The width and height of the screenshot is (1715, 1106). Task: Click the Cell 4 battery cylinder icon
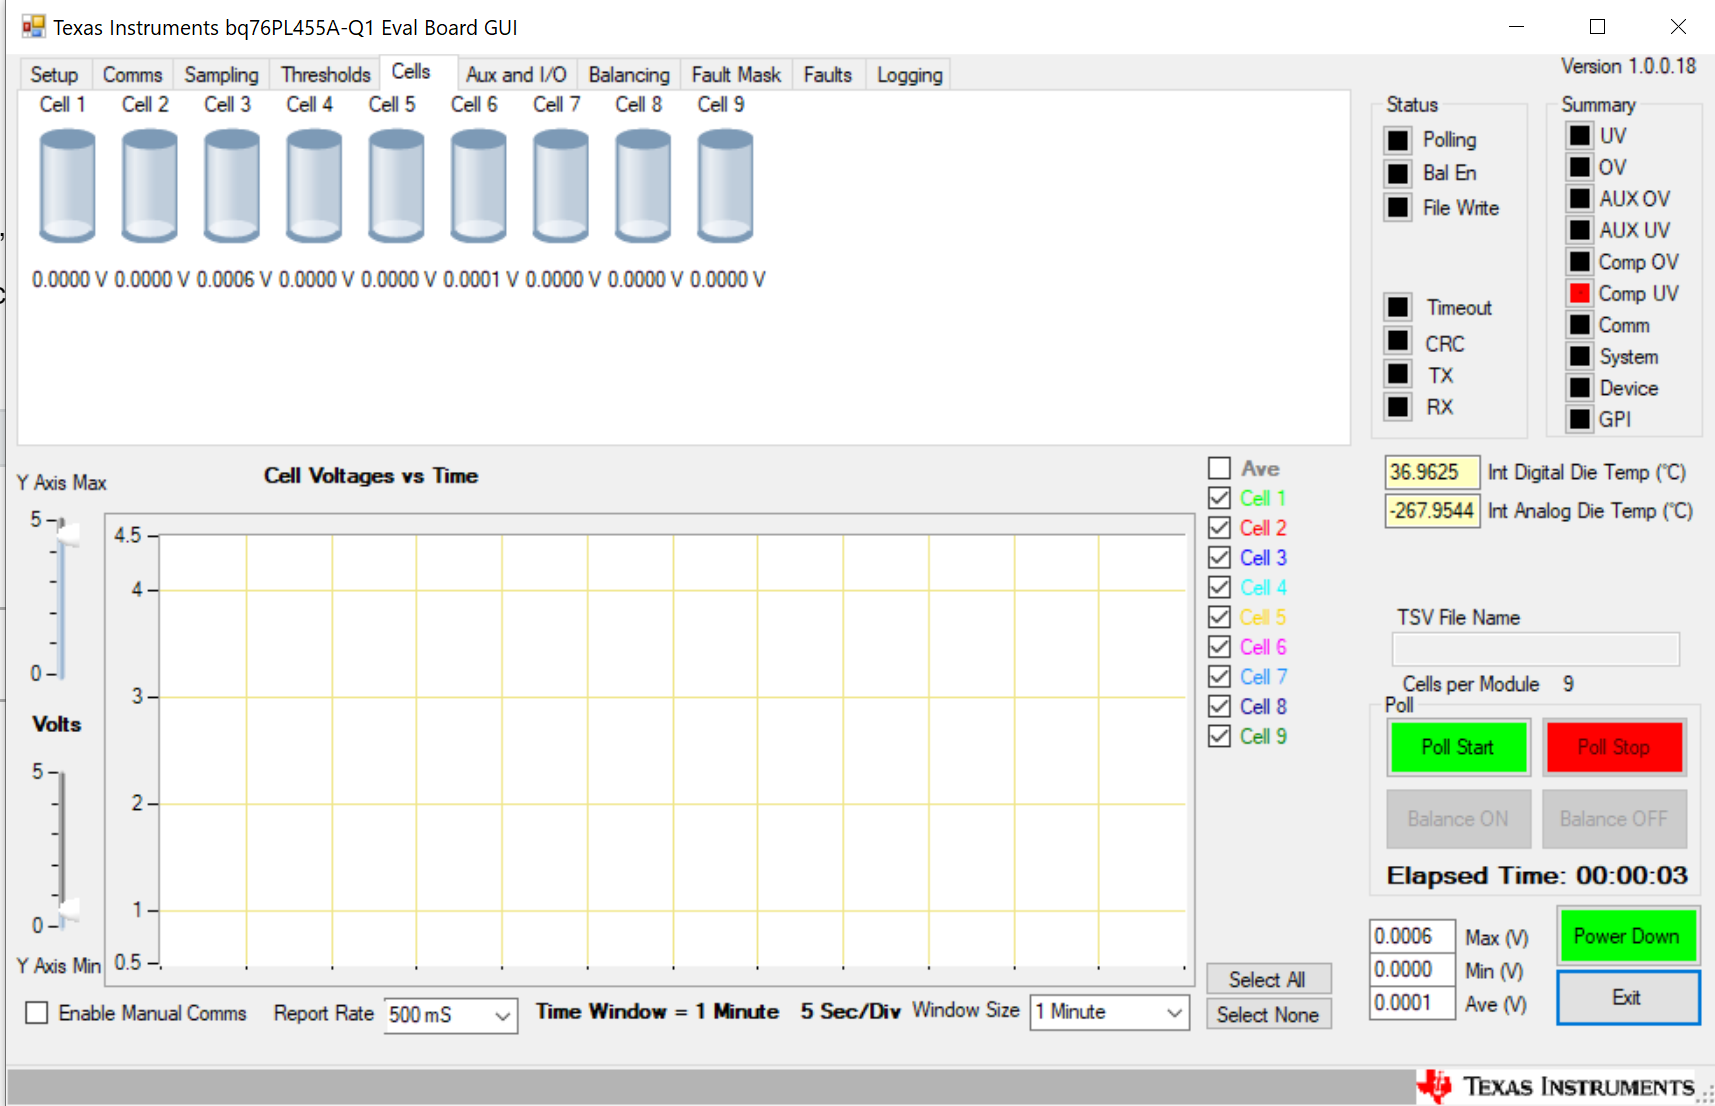coord(314,186)
